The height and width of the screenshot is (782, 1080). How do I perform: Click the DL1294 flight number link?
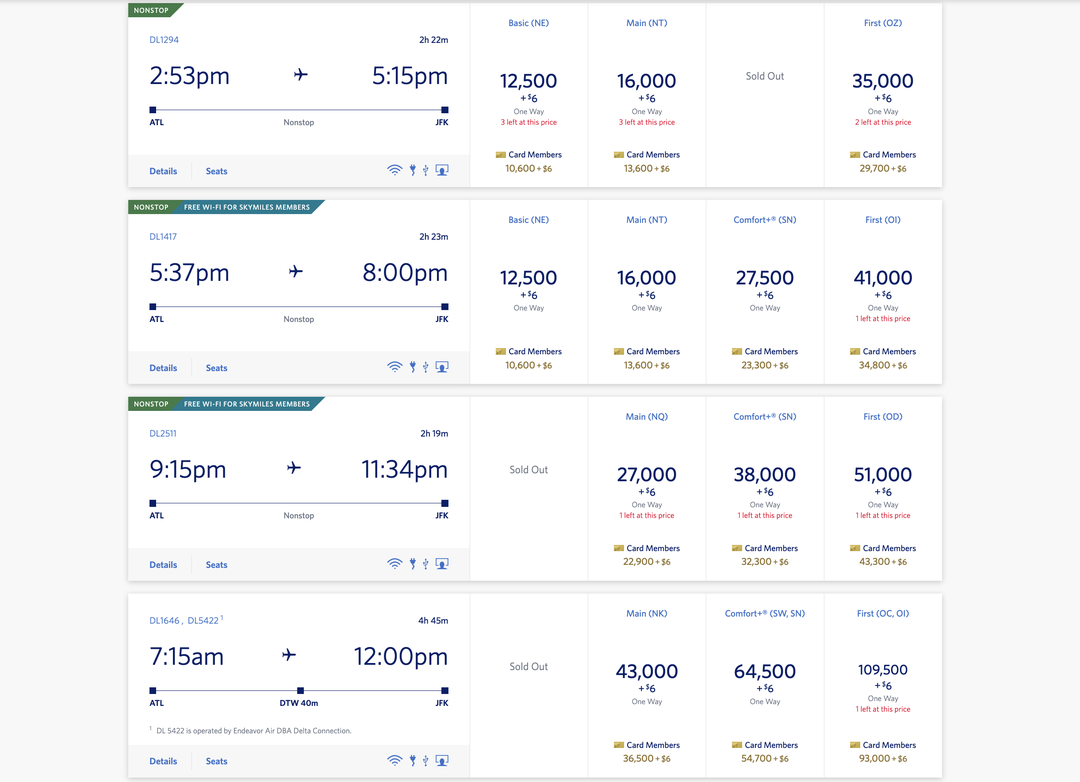pos(163,40)
